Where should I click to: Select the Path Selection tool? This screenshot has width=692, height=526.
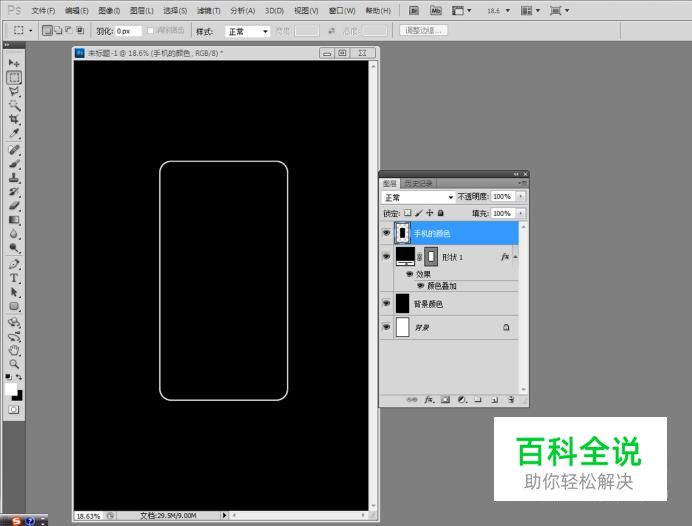14,292
